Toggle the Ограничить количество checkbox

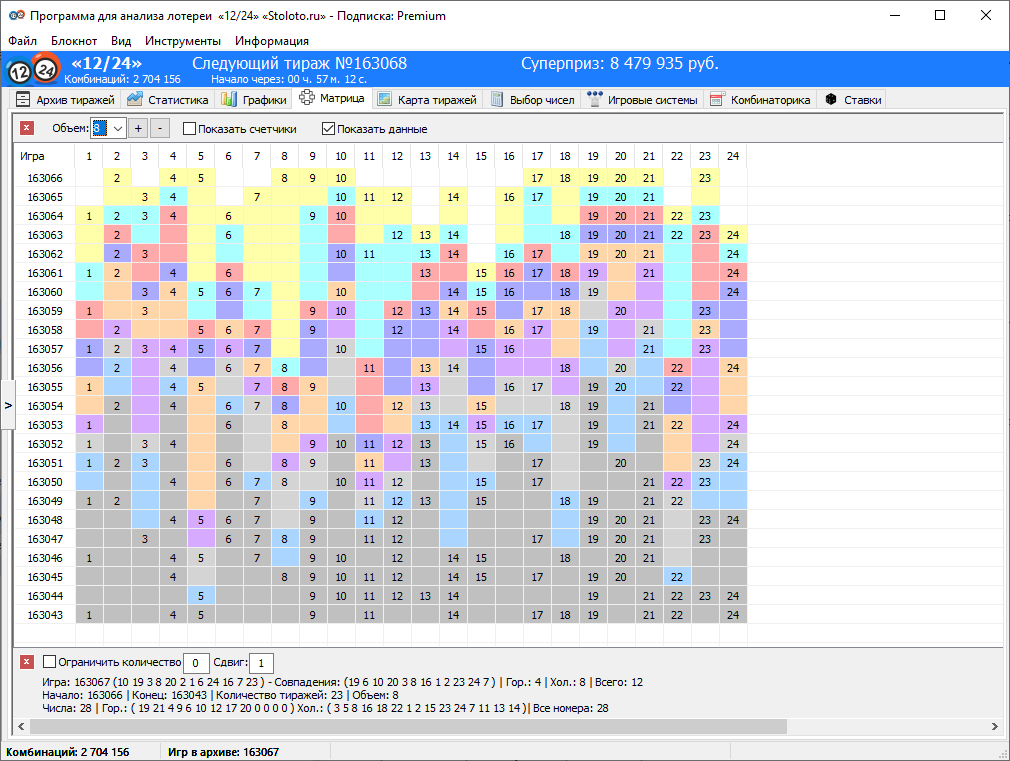[x=50, y=662]
